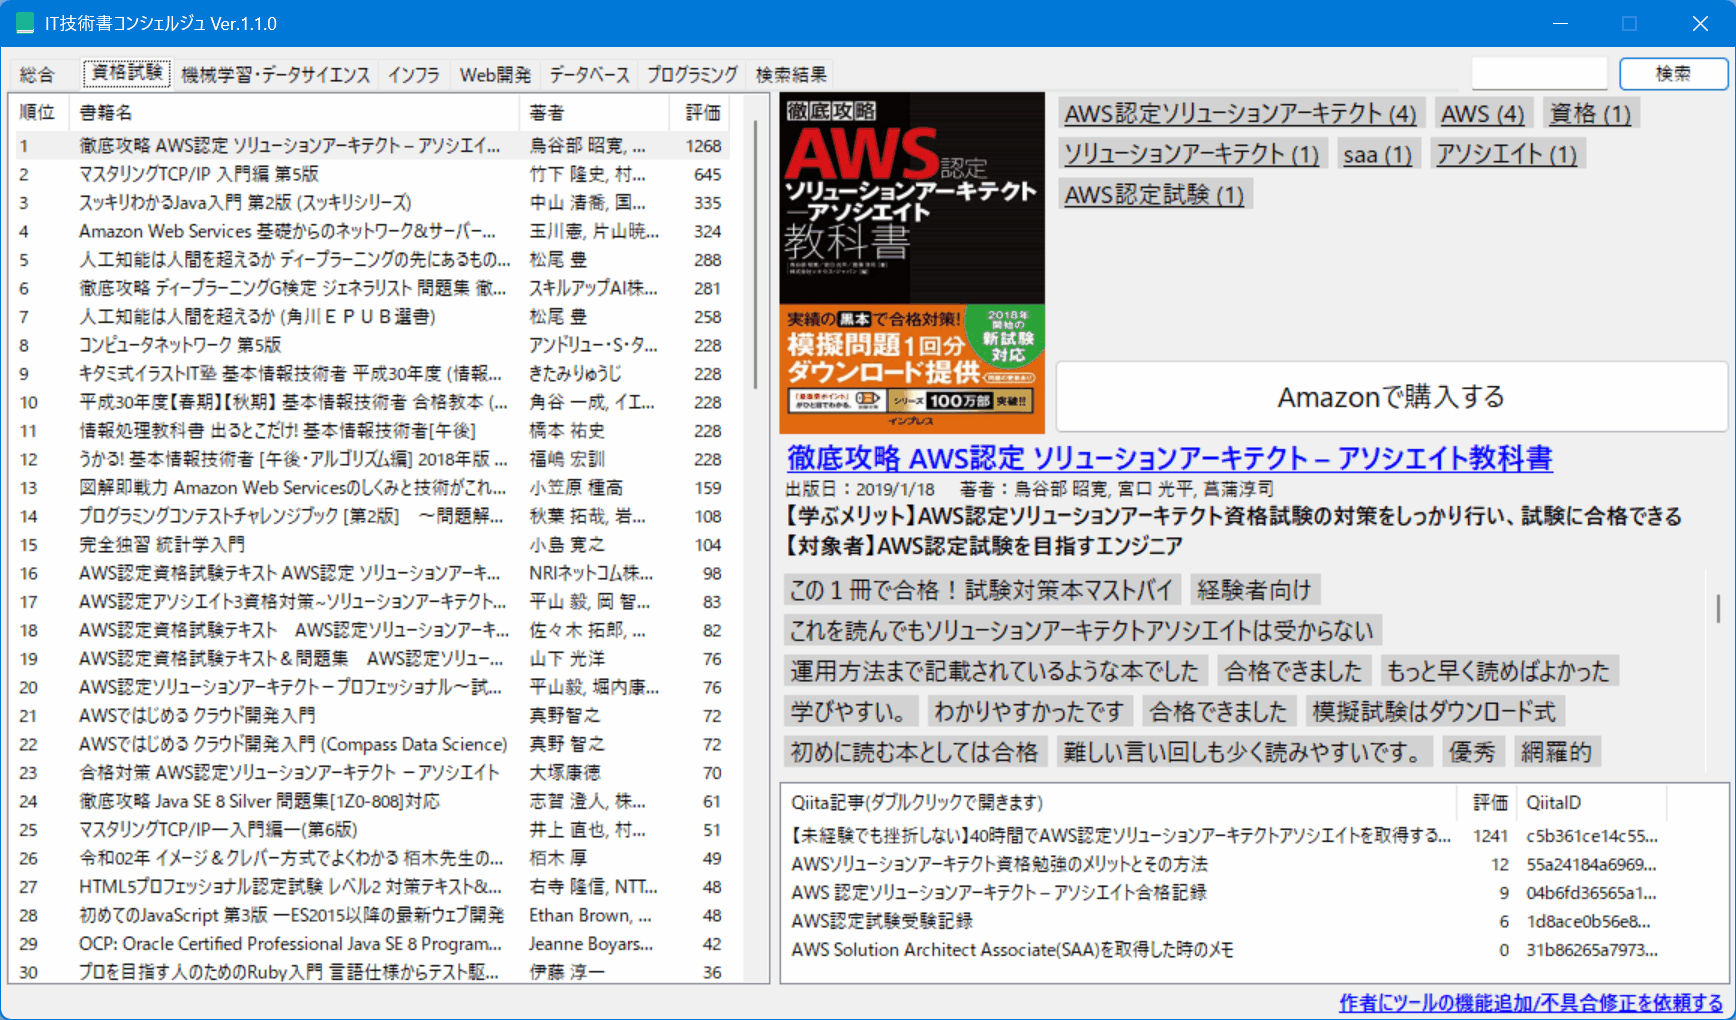Sort the book list by 評価 header
The width and height of the screenshot is (1736, 1020).
tap(700, 112)
